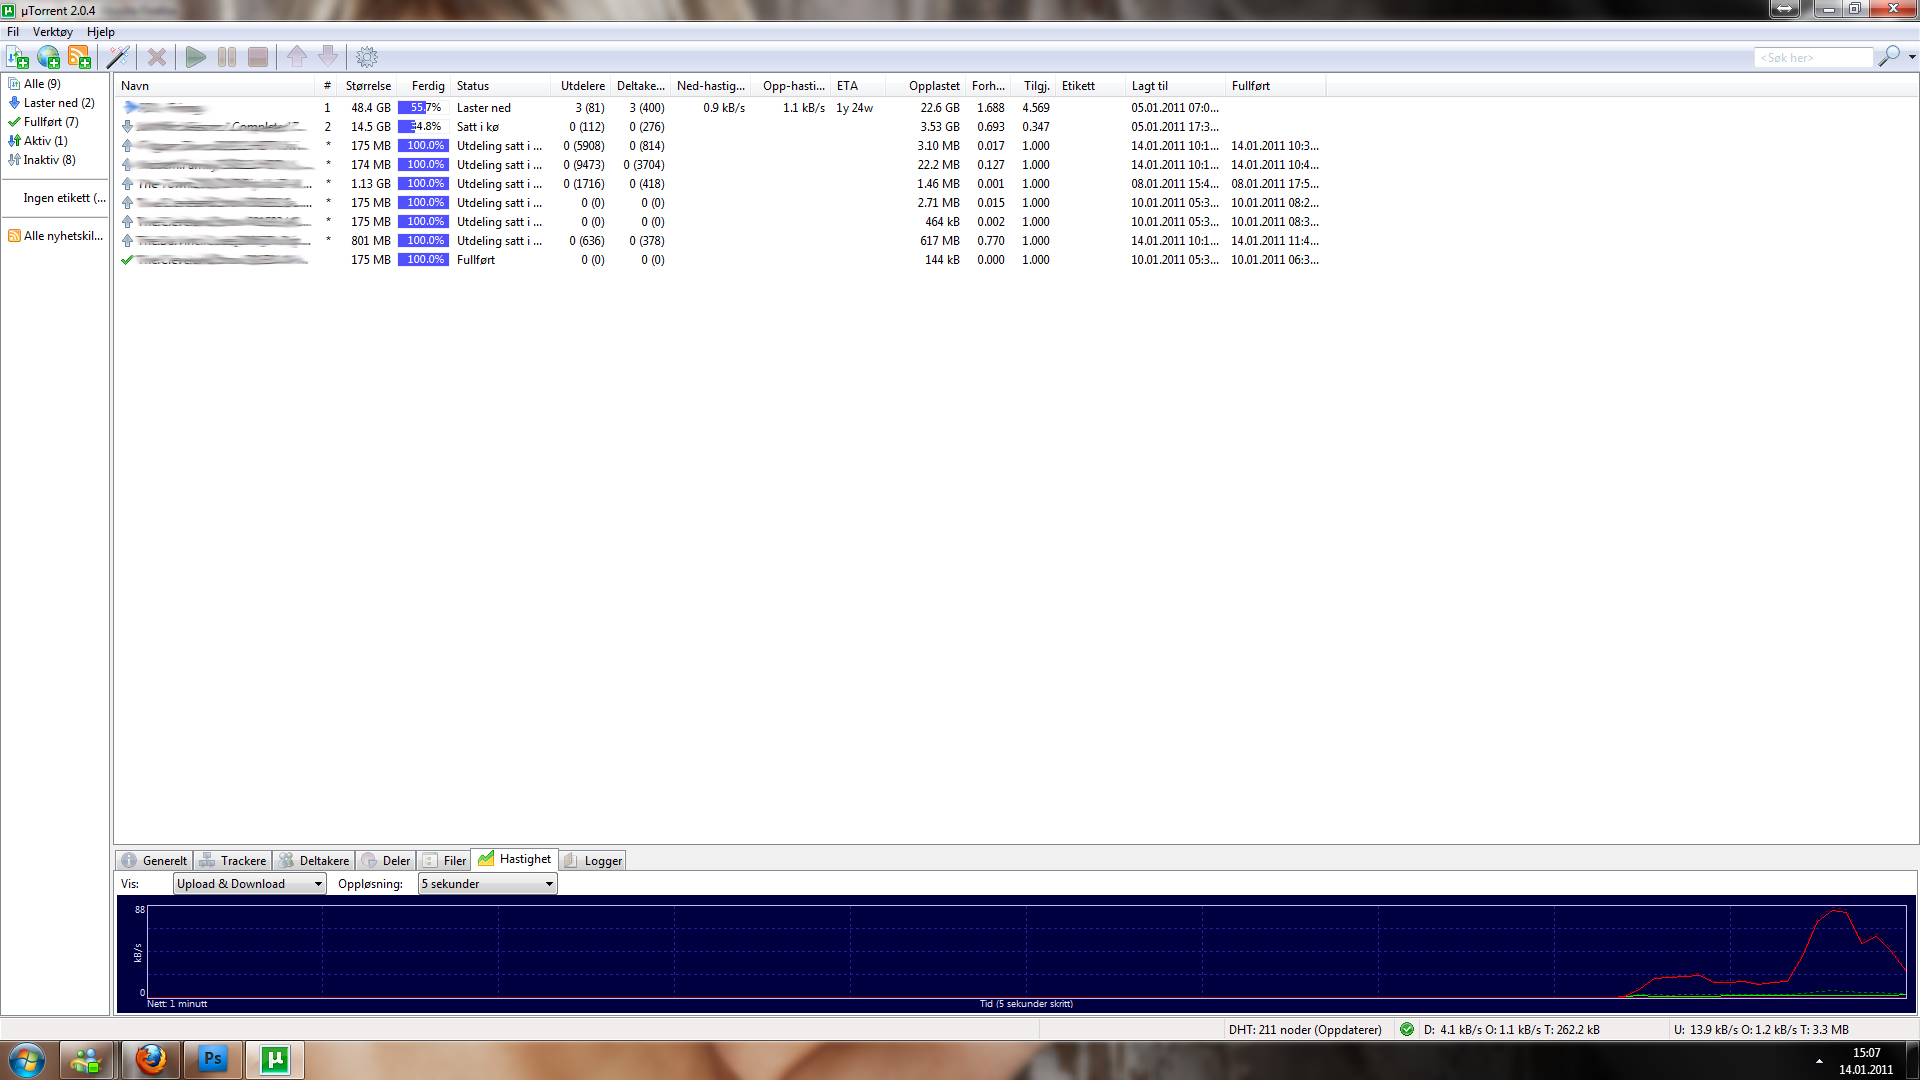This screenshot has height=1080, width=1920.
Task: Open the Upload & Download dropdown
Action: click(x=250, y=884)
